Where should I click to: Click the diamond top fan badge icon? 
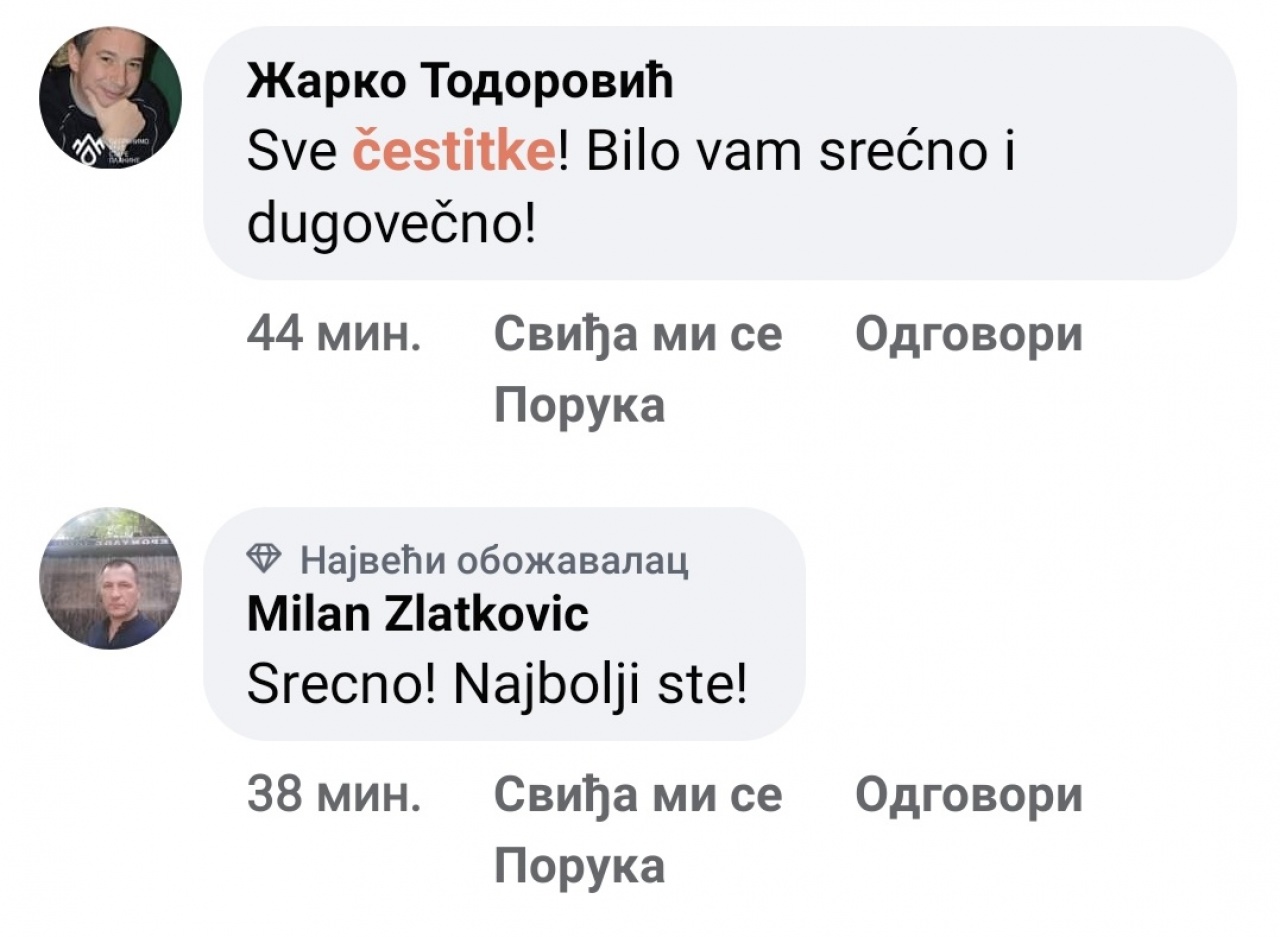pos(264,561)
